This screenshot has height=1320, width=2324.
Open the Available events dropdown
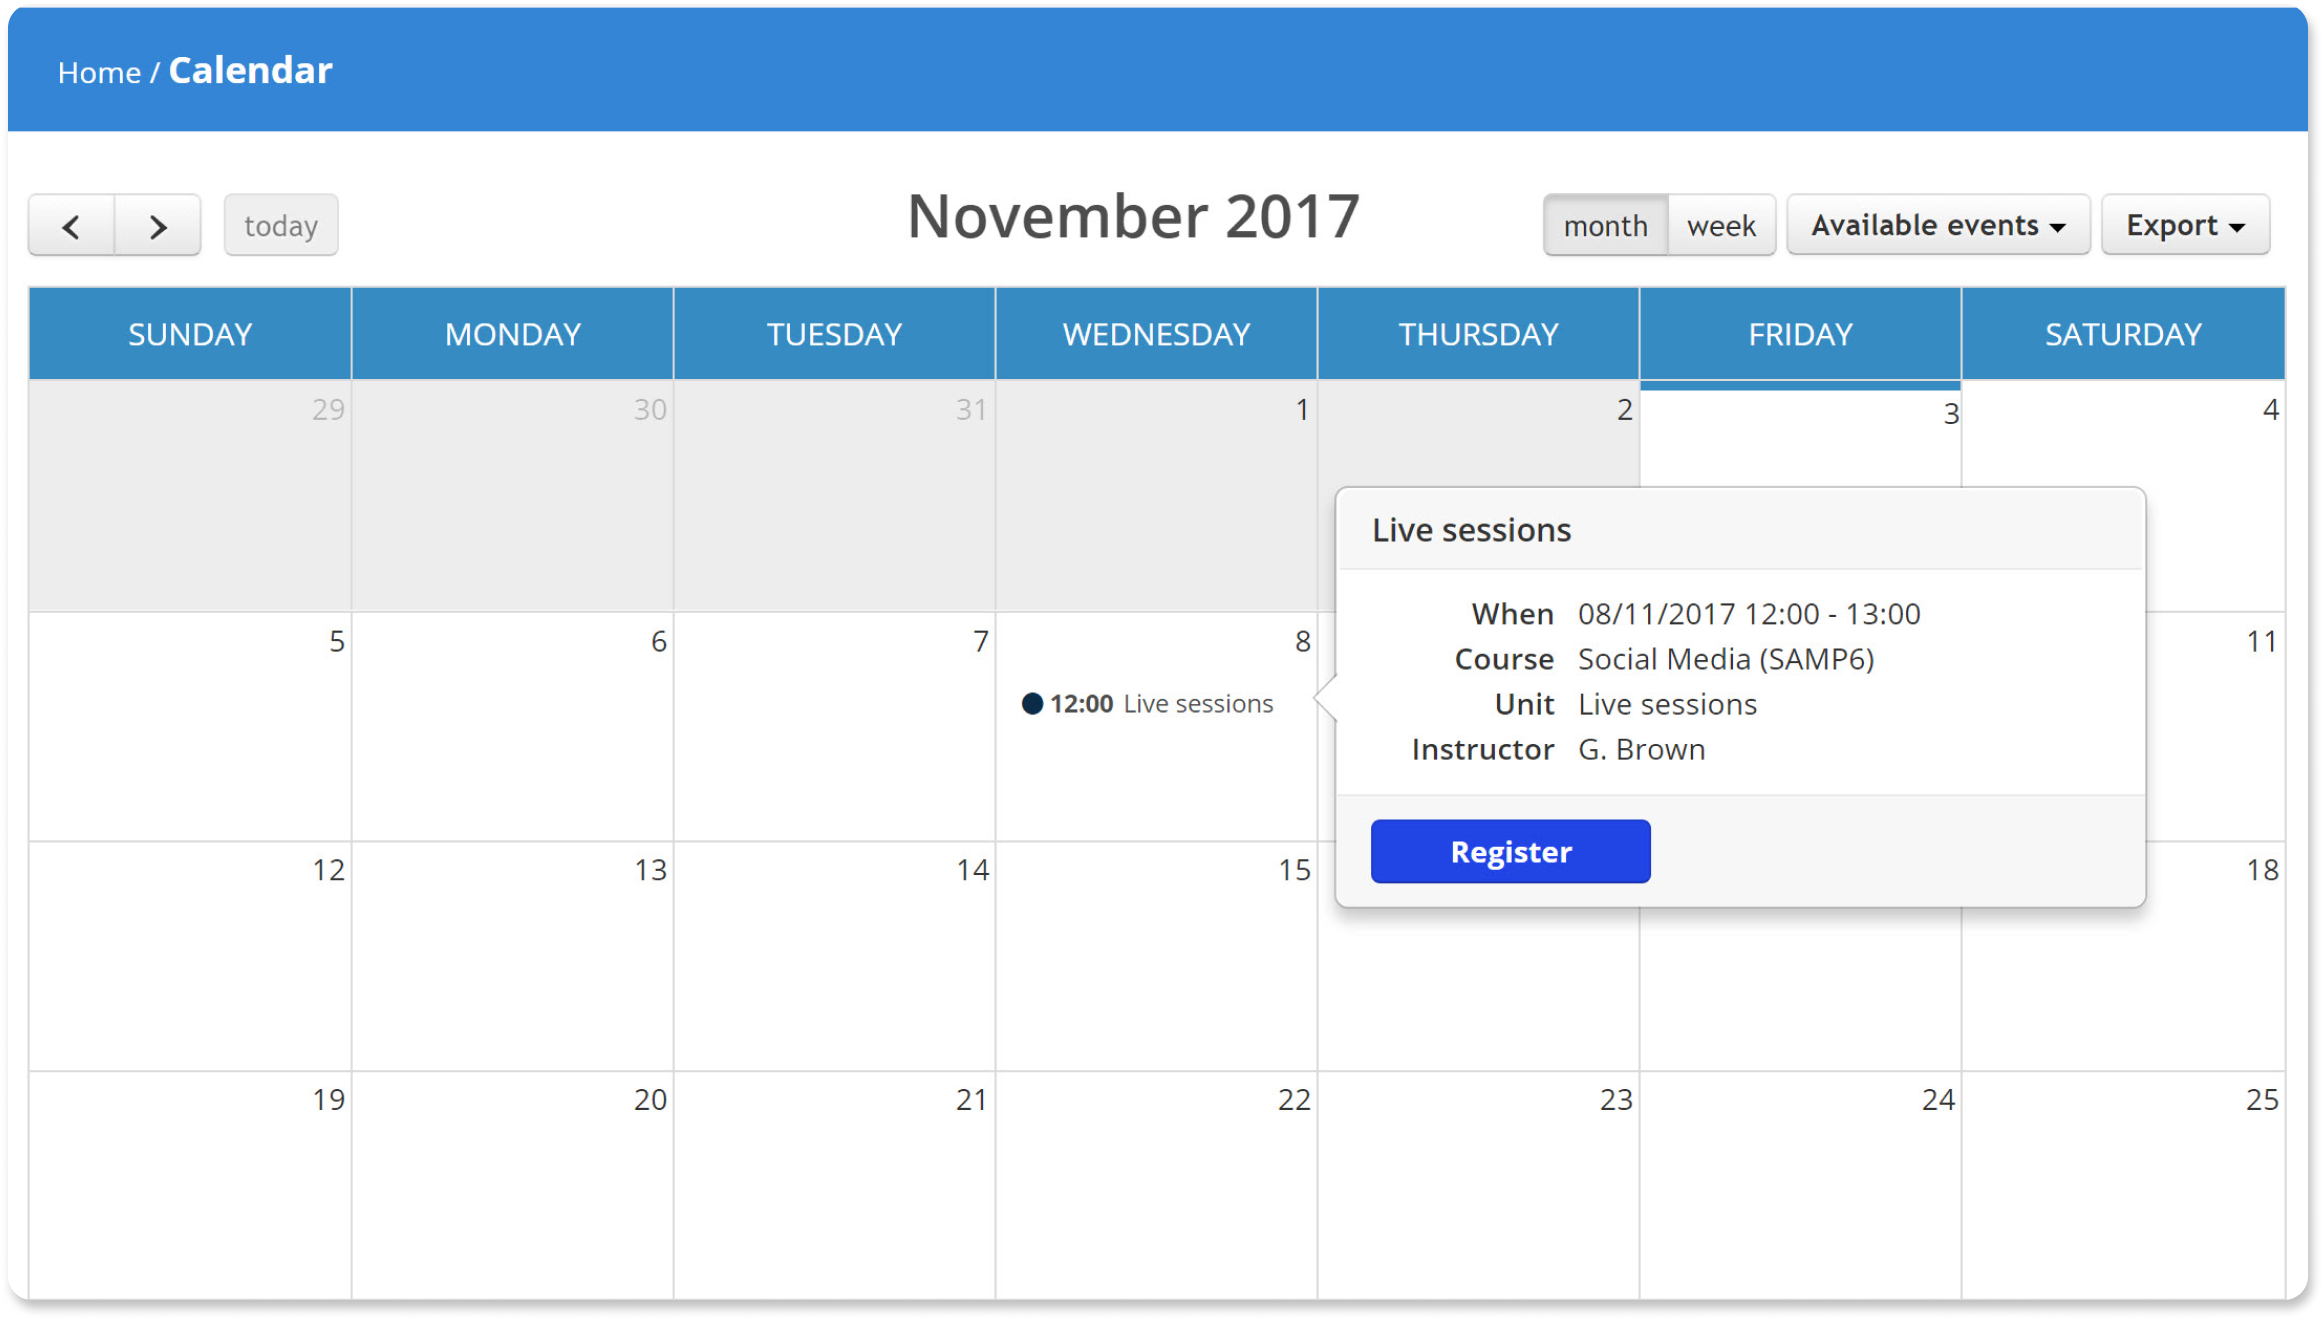click(x=1936, y=225)
